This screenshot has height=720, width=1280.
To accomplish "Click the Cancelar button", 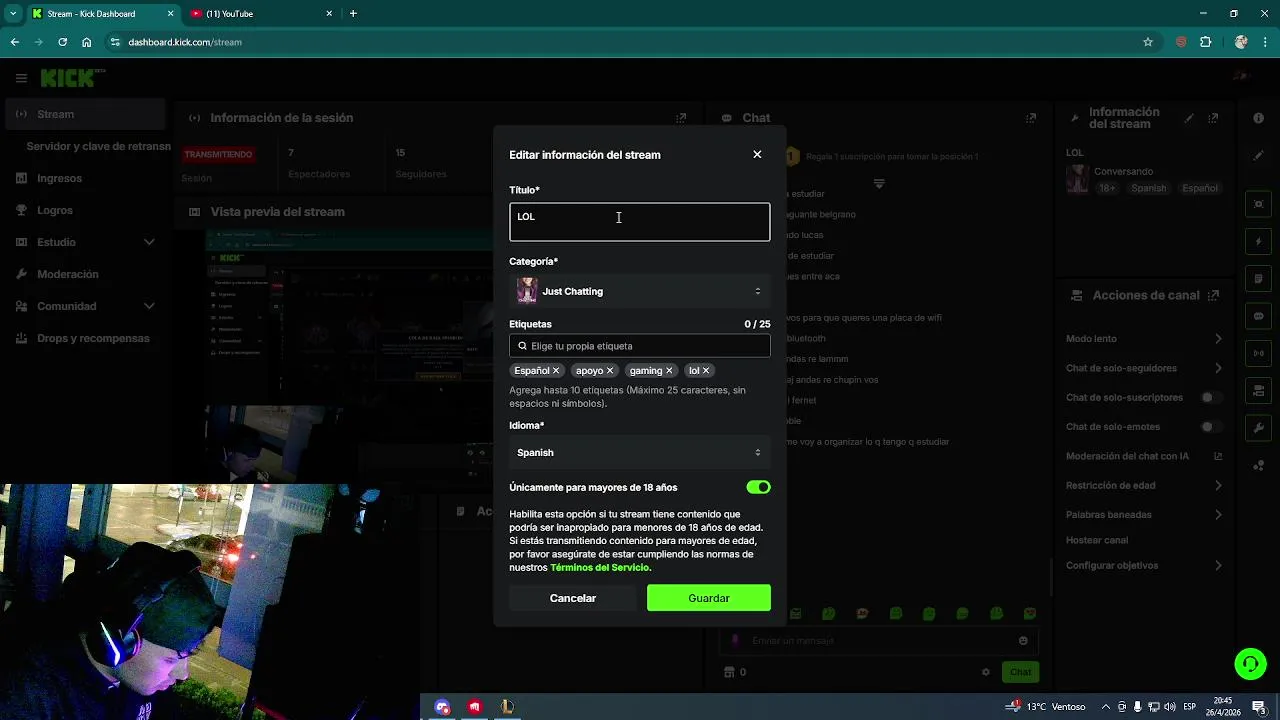I will pyautogui.click(x=573, y=598).
